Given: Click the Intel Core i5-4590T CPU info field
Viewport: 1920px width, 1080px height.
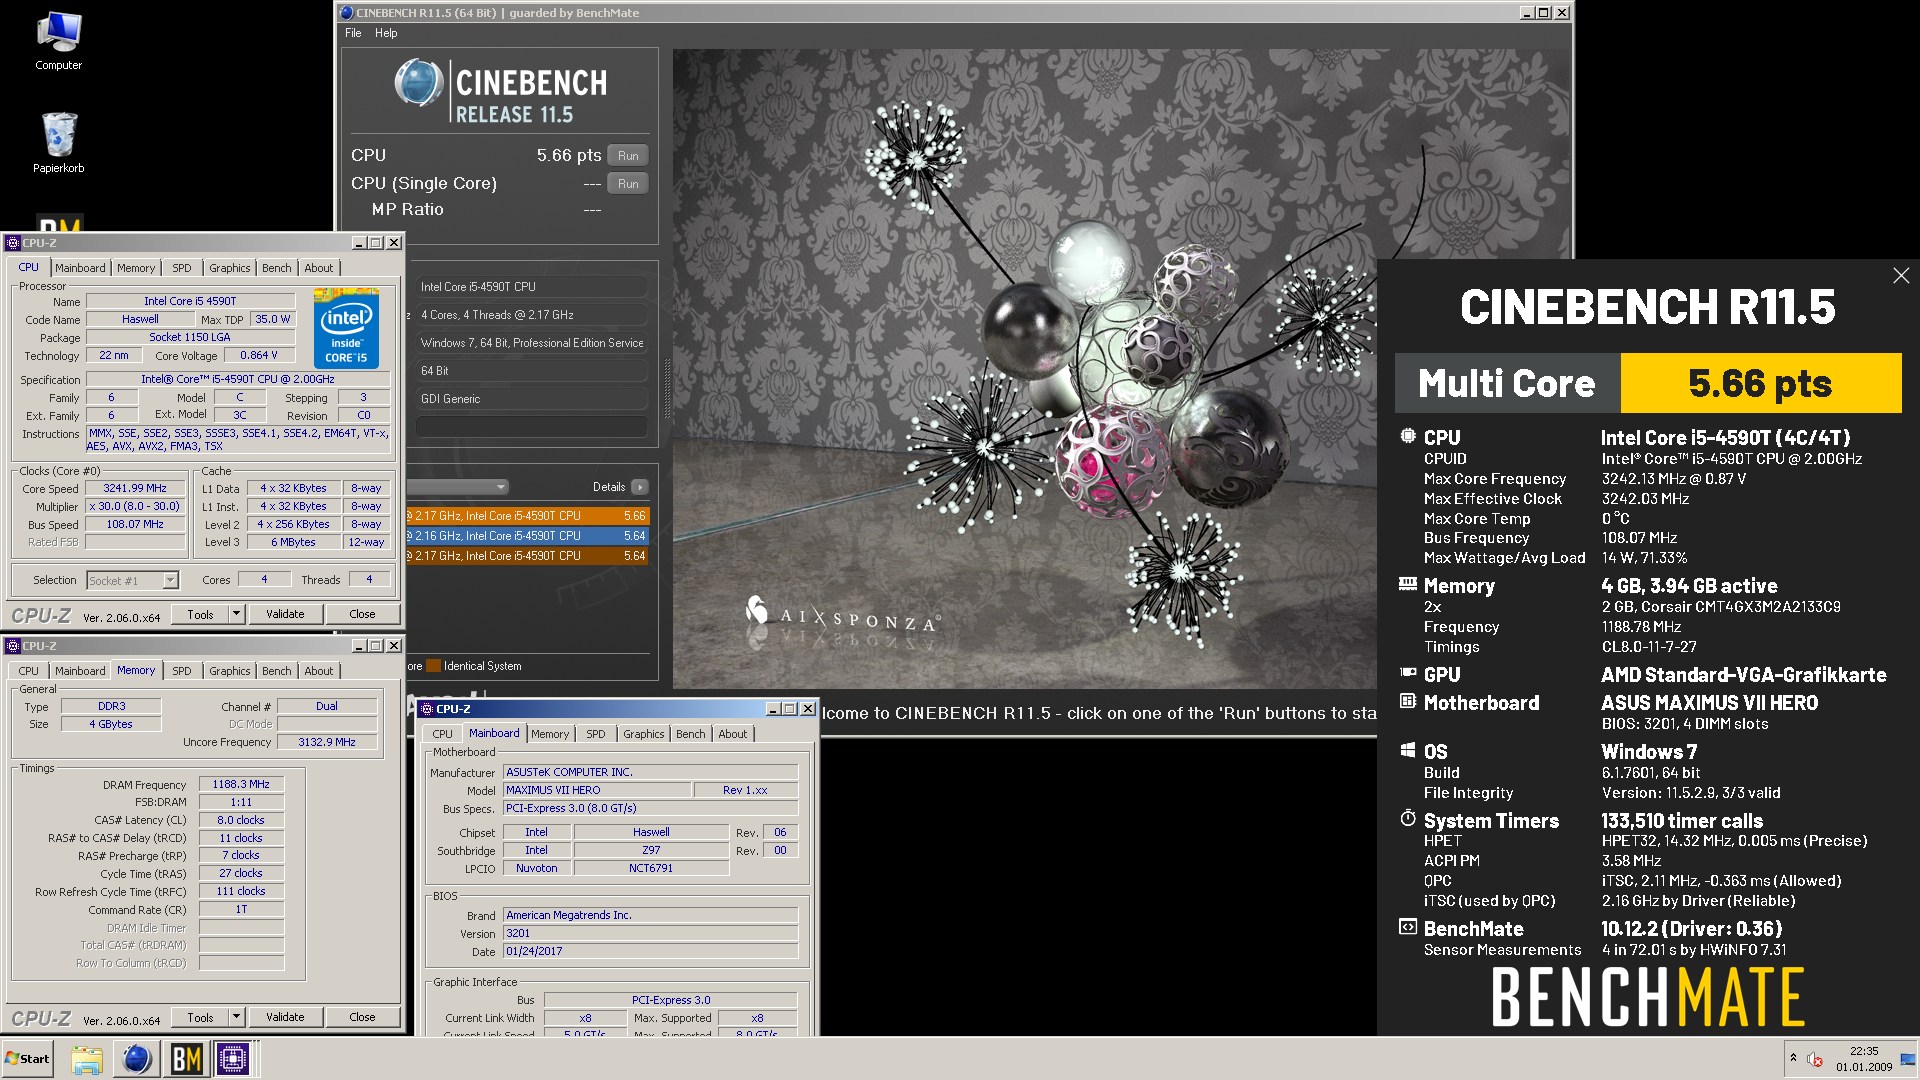Looking at the screenshot, I should (531, 287).
